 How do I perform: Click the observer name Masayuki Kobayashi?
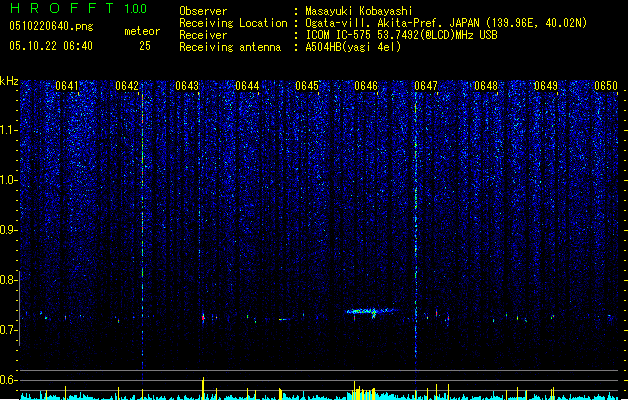point(359,11)
